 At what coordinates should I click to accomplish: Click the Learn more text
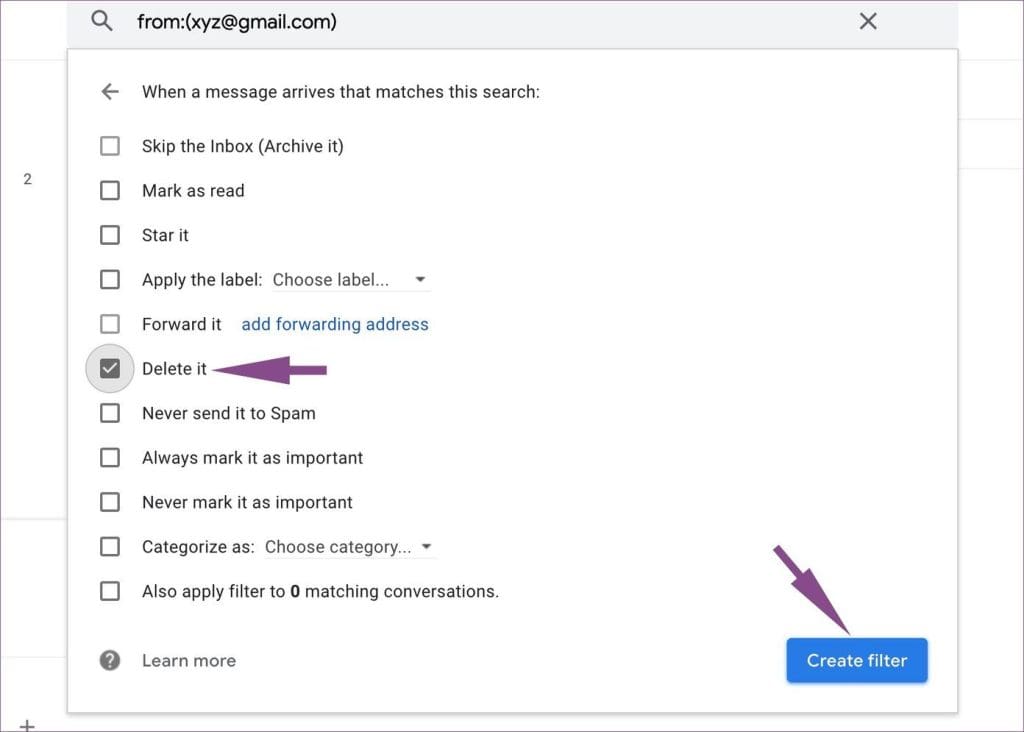(189, 660)
